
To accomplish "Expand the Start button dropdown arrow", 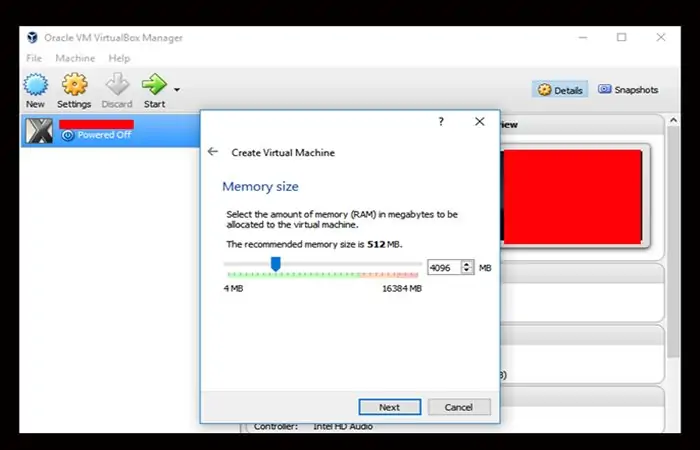I will tap(177, 90).
